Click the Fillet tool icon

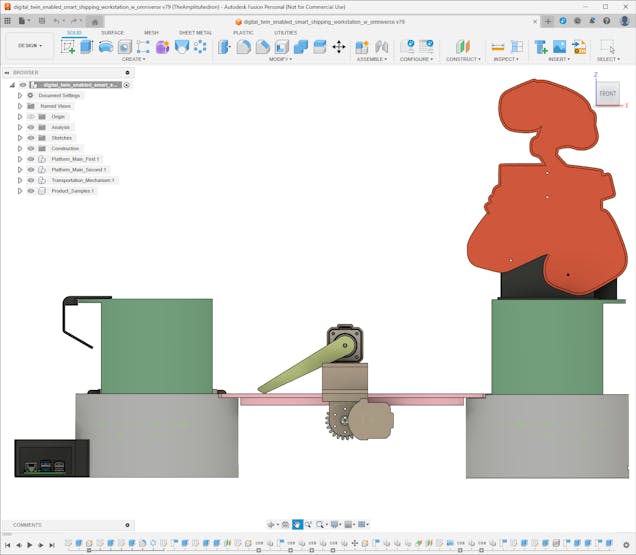(x=244, y=47)
